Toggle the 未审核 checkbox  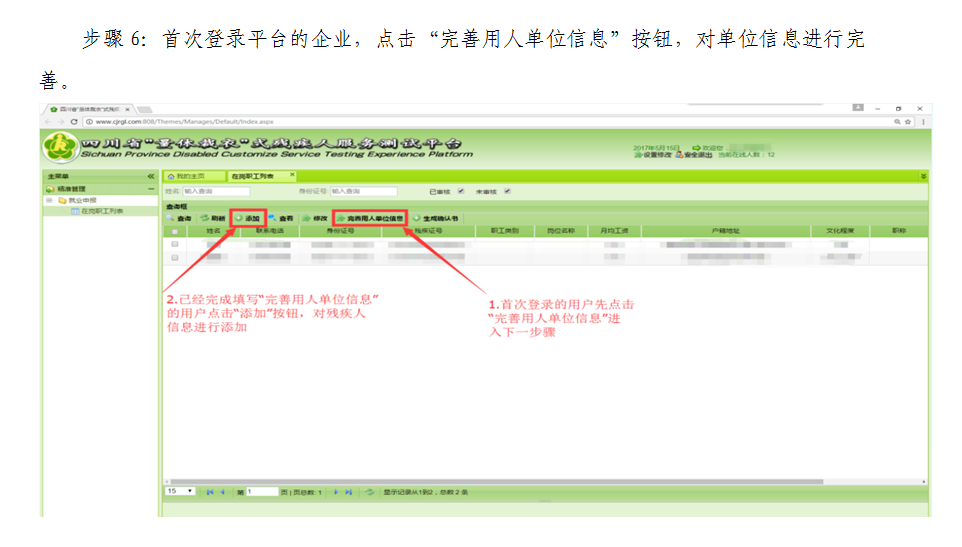(x=507, y=191)
